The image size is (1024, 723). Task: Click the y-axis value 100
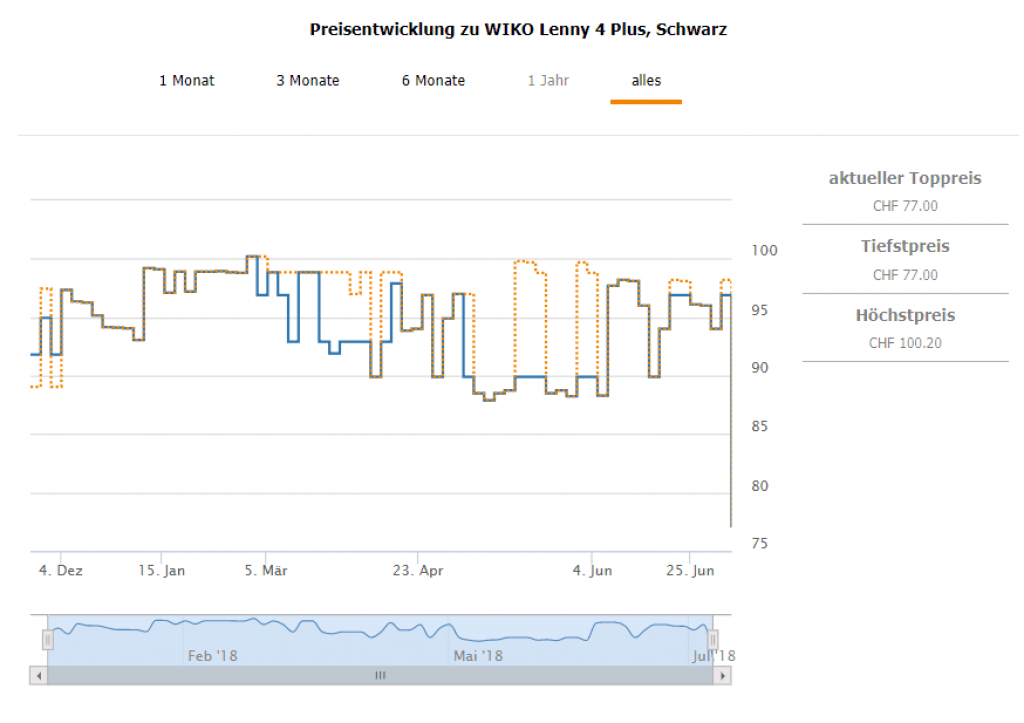pyautogui.click(x=764, y=250)
